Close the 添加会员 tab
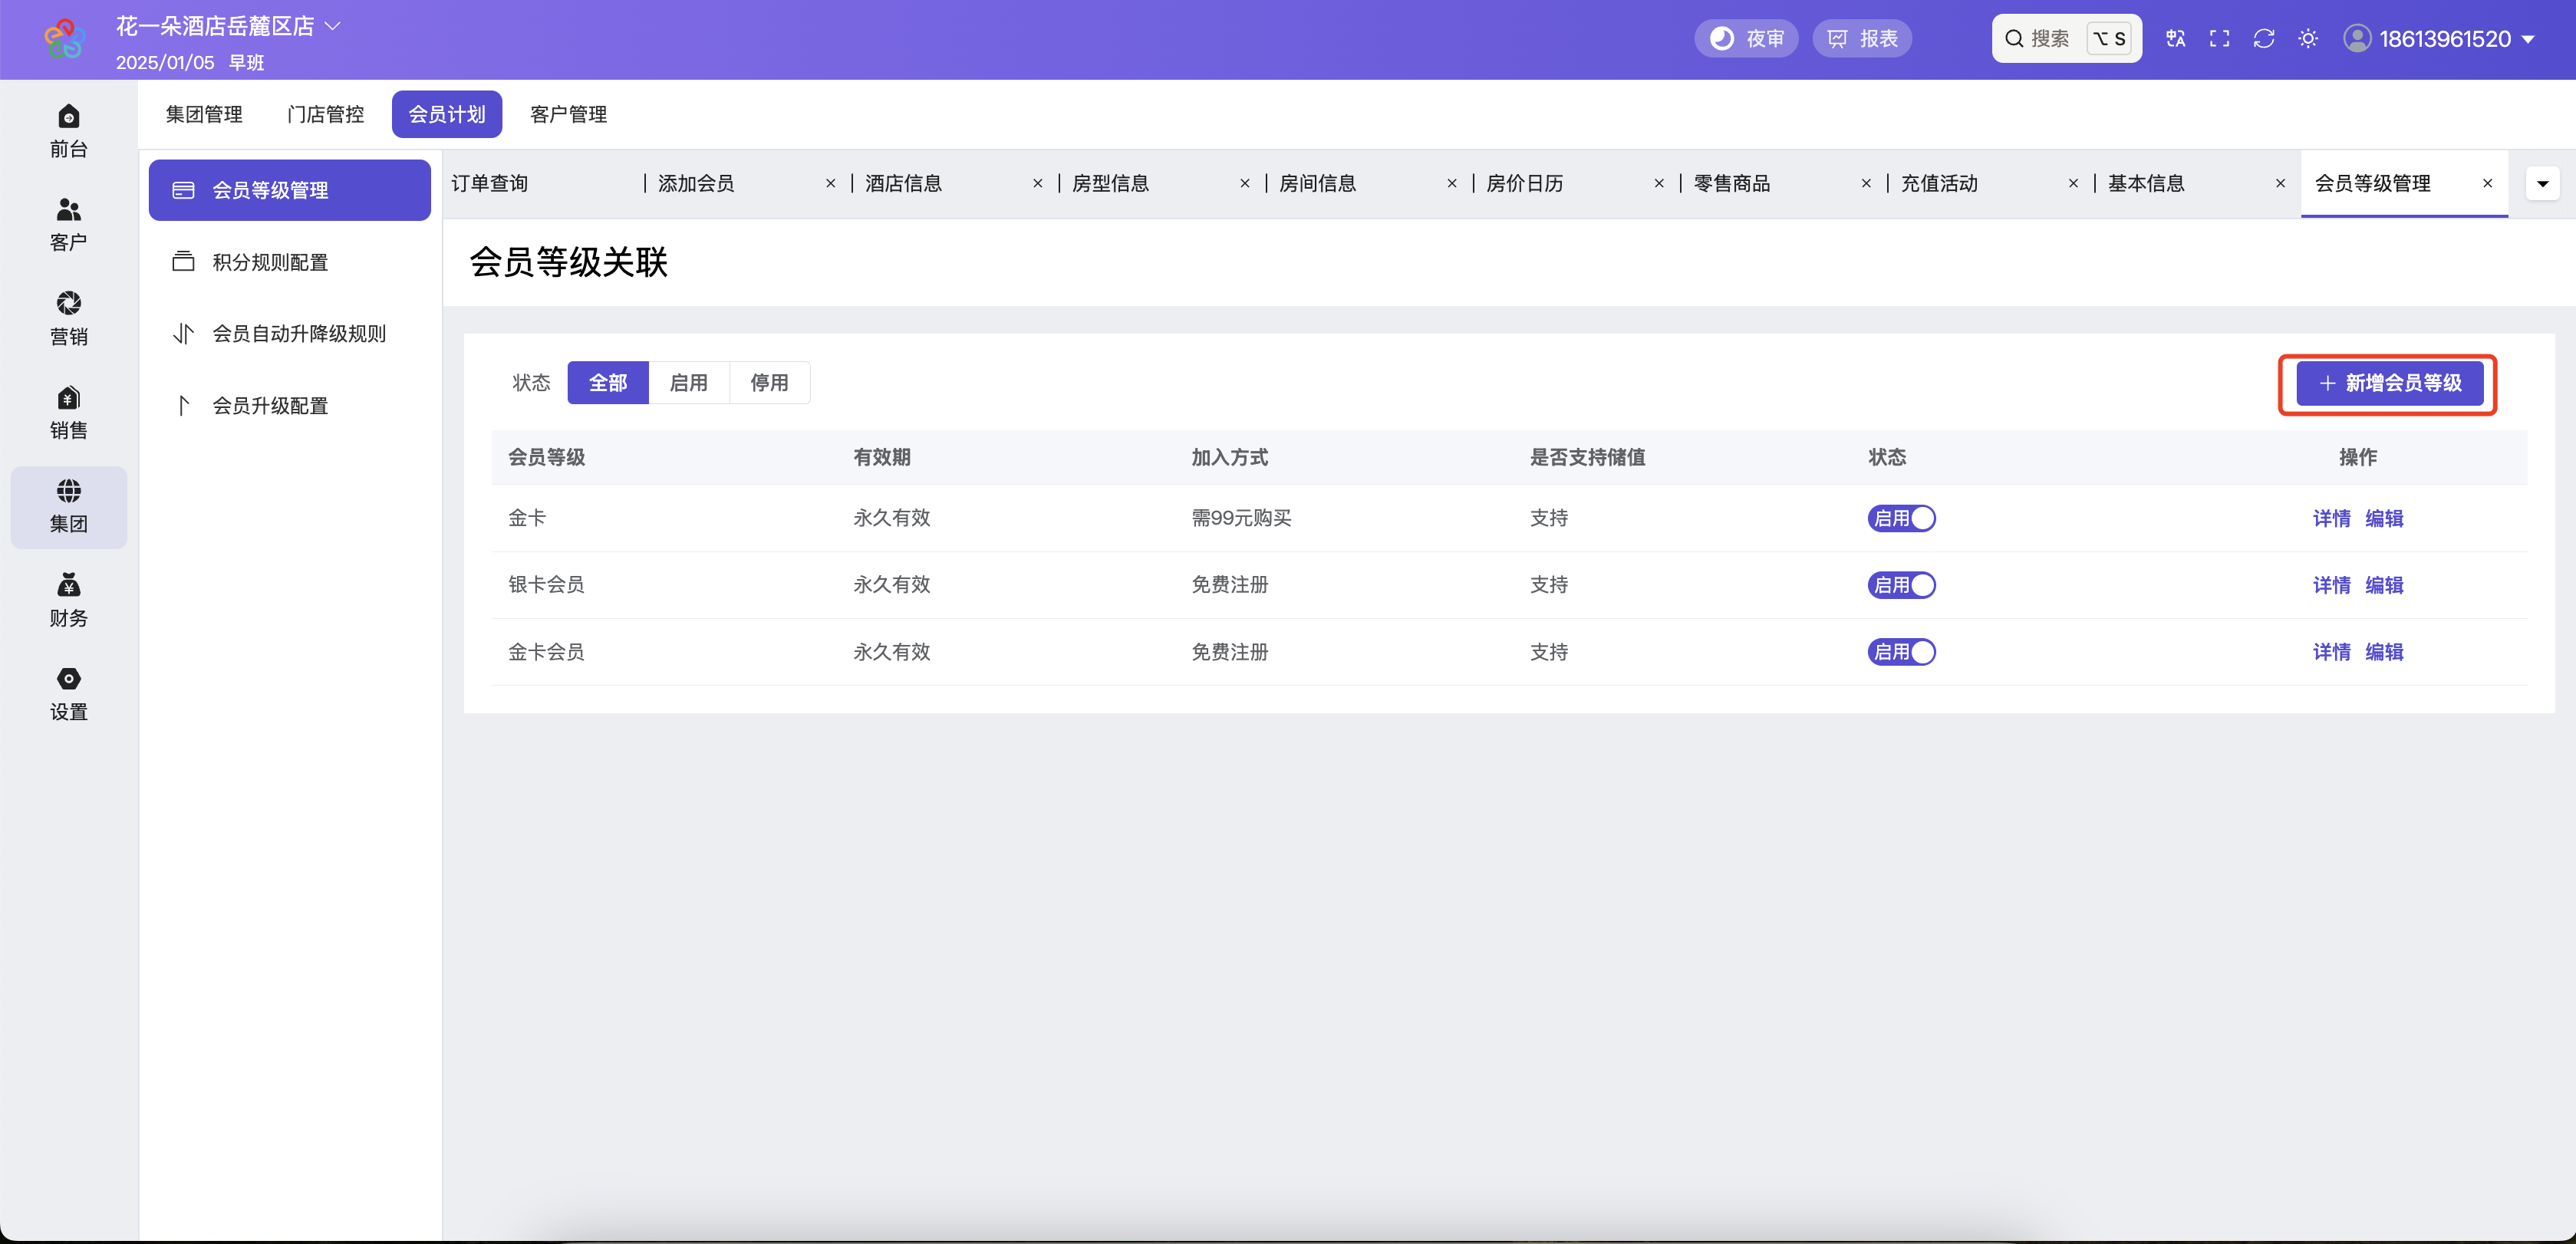2576x1244 pixels. (830, 184)
